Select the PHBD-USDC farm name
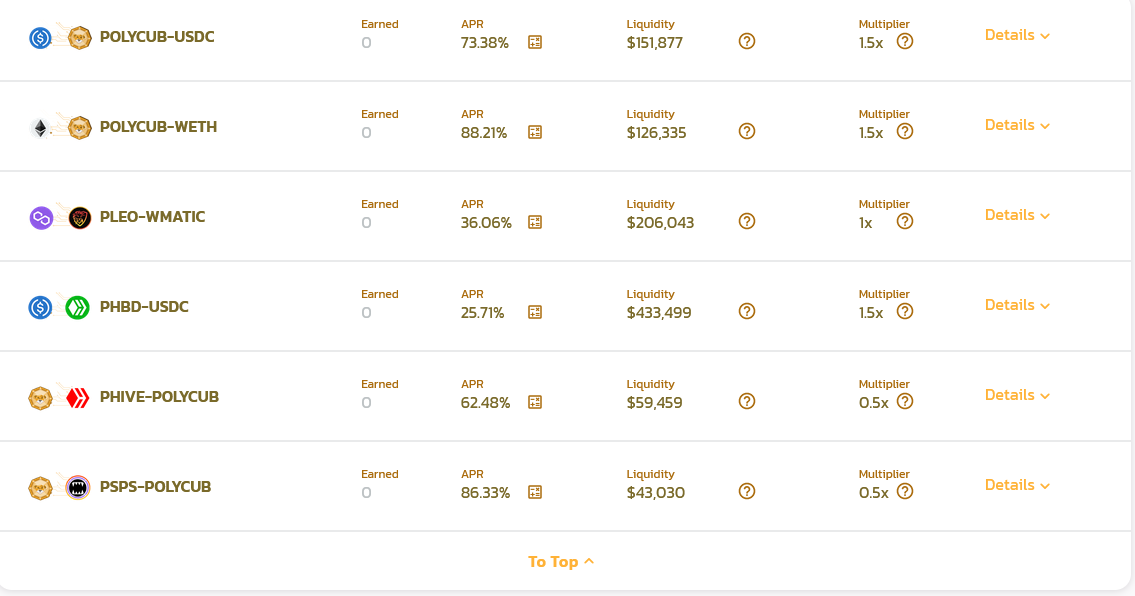 coord(144,307)
